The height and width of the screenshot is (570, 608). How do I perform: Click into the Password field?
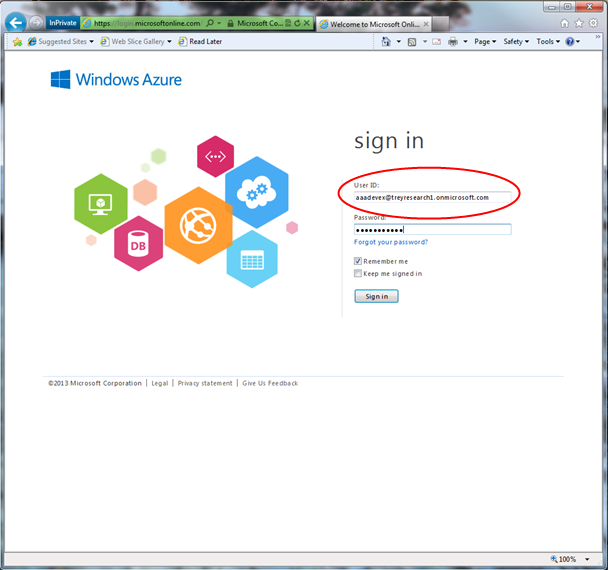click(432, 230)
